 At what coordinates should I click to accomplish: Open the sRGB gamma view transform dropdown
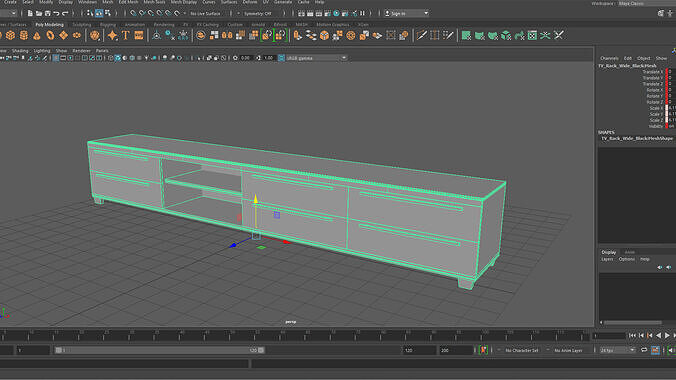pos(316,58)
